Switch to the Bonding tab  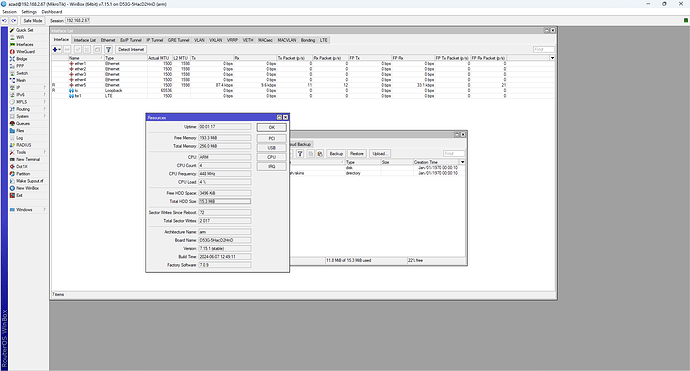(x=308, y=40)
